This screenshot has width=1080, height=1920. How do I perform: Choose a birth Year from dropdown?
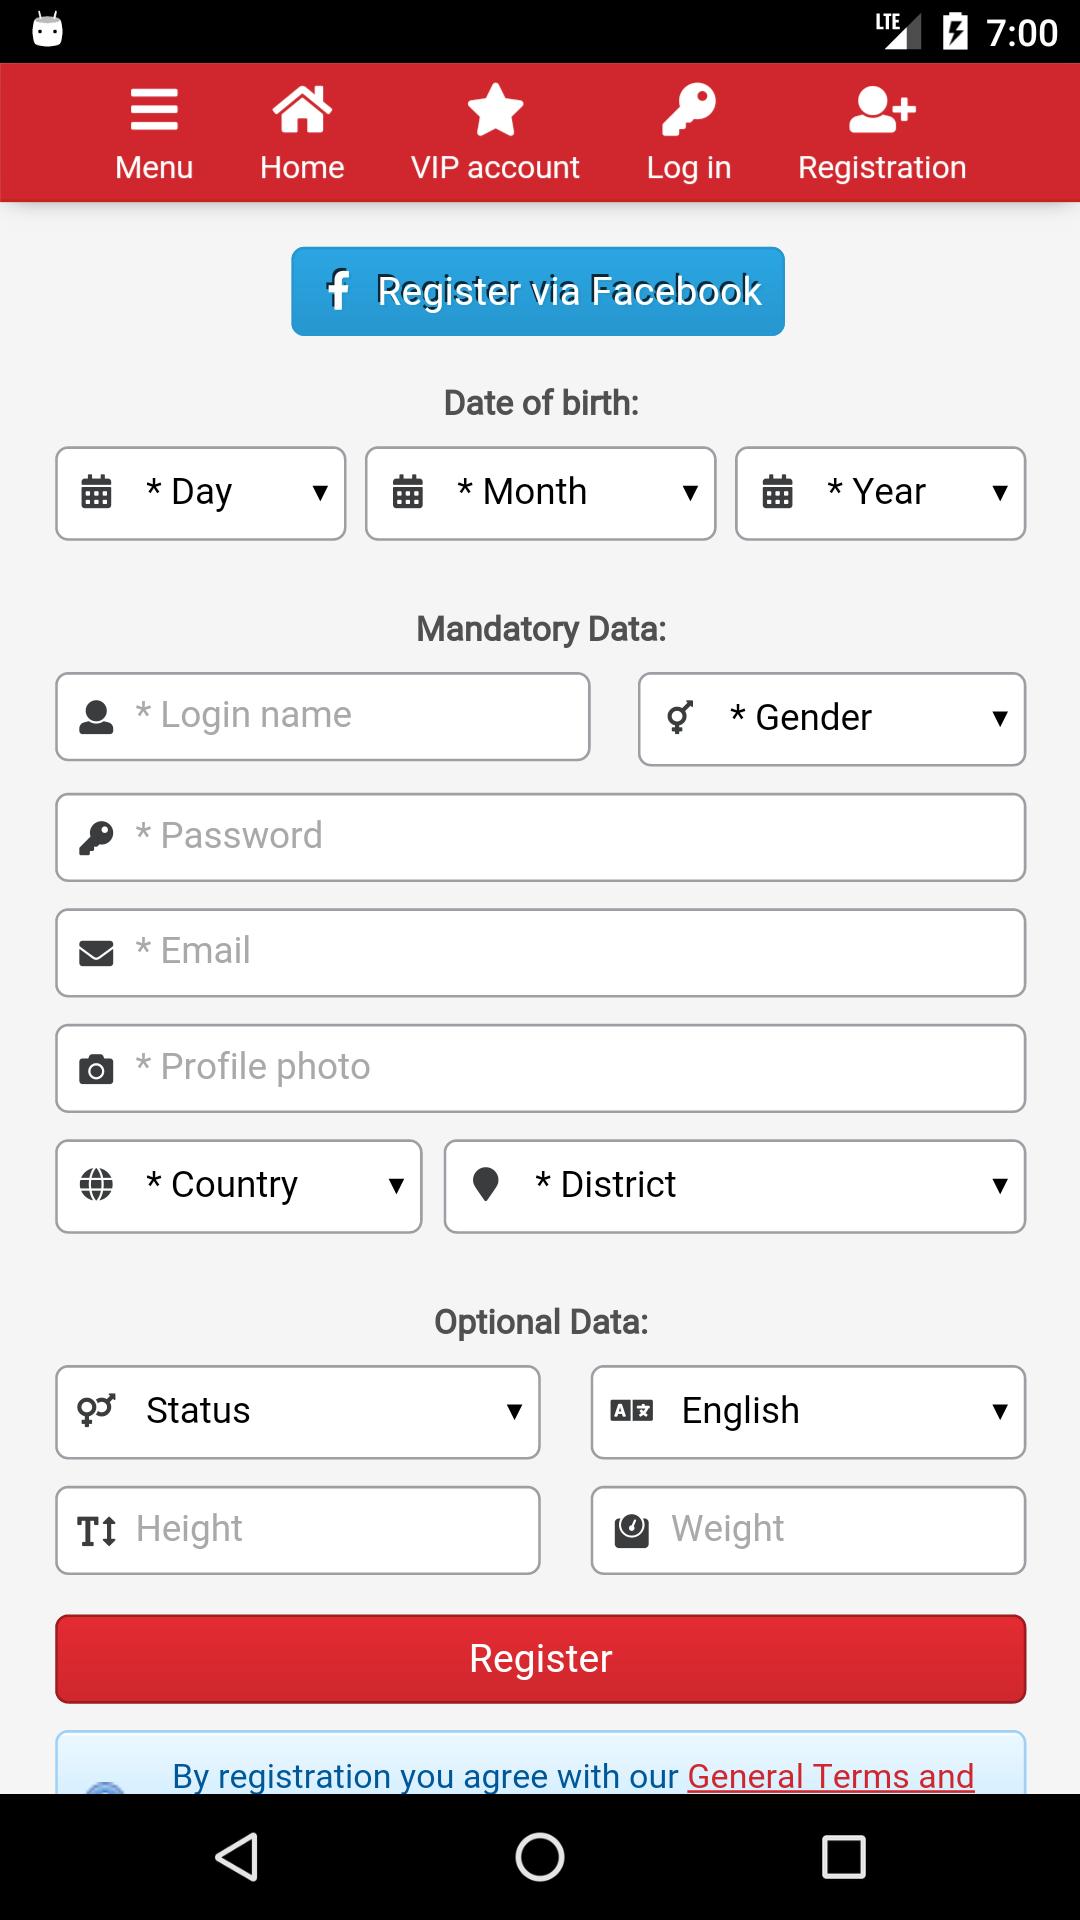click(880, 493)
